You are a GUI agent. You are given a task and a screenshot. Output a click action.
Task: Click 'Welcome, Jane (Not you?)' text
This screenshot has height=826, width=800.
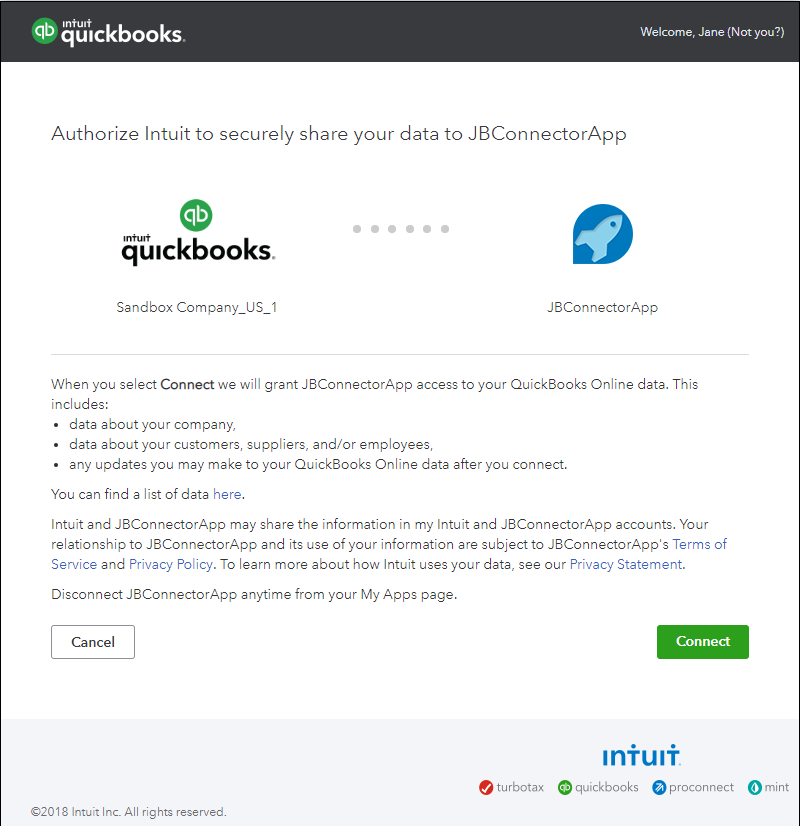[x=712, y=32]
